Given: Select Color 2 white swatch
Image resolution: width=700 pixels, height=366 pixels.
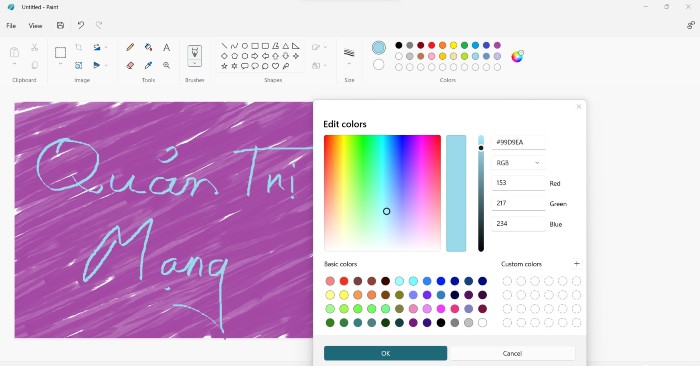Looking at the screenshot, I should tap(379, 65).
